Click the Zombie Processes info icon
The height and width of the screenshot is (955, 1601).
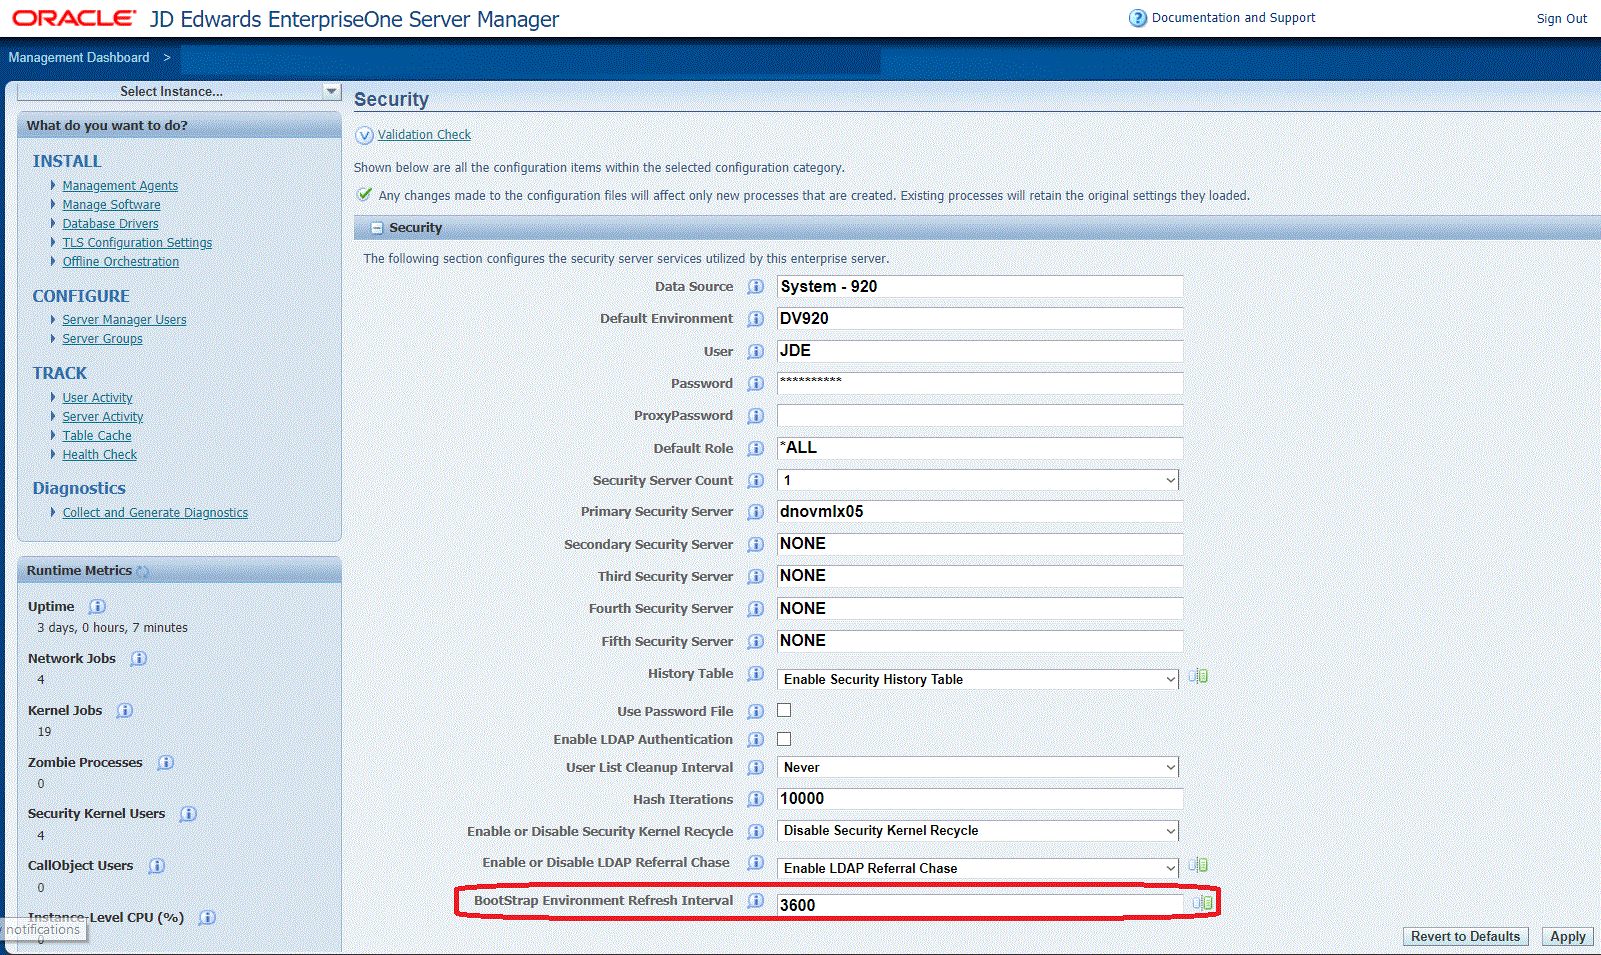[x=166, y=763]
